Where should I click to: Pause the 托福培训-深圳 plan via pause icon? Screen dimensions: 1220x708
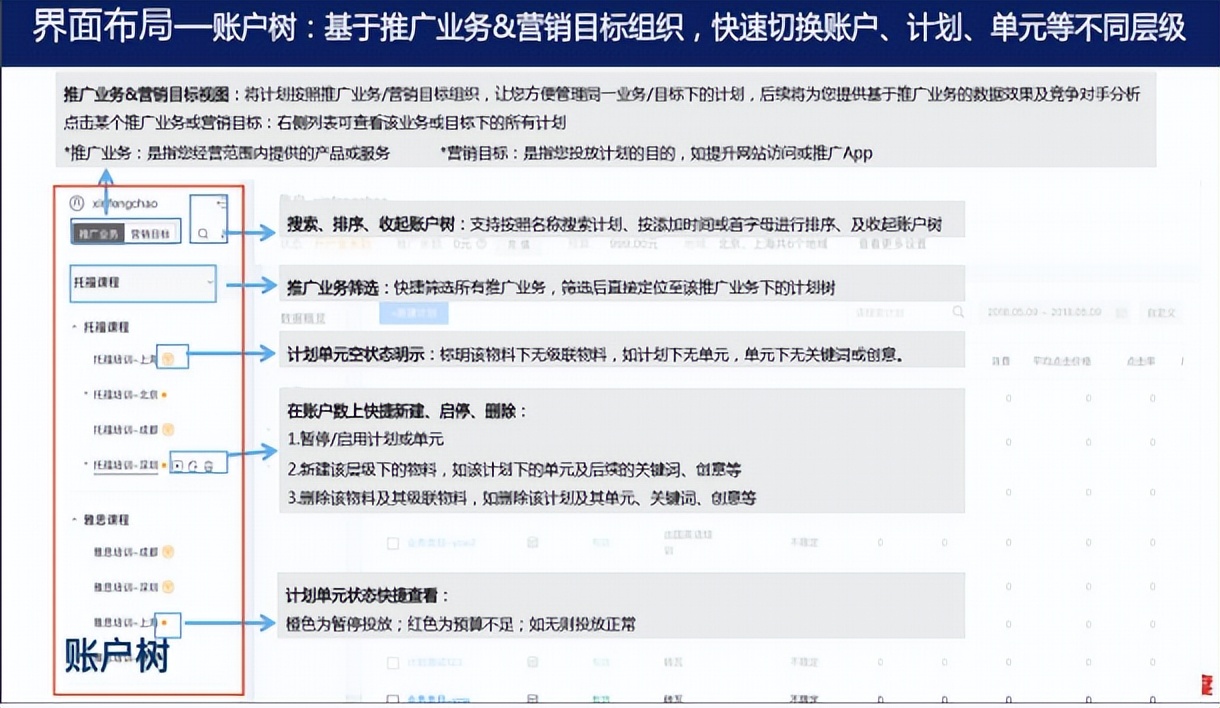coord(178,466)
